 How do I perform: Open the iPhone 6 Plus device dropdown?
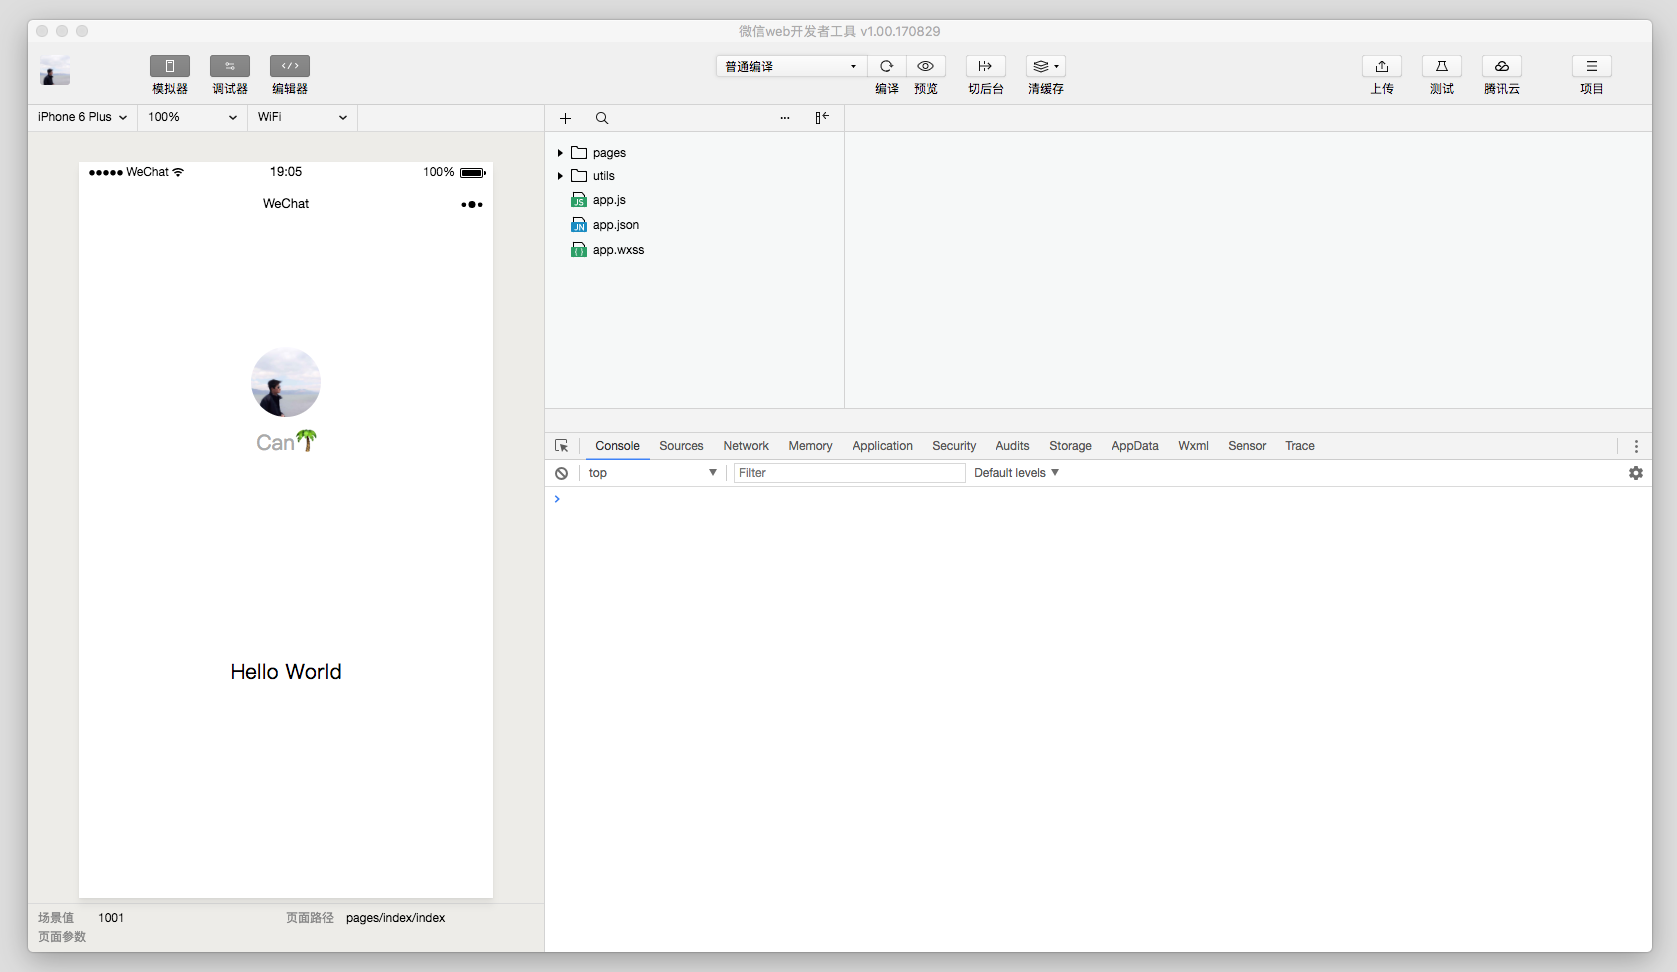point(82,117)
